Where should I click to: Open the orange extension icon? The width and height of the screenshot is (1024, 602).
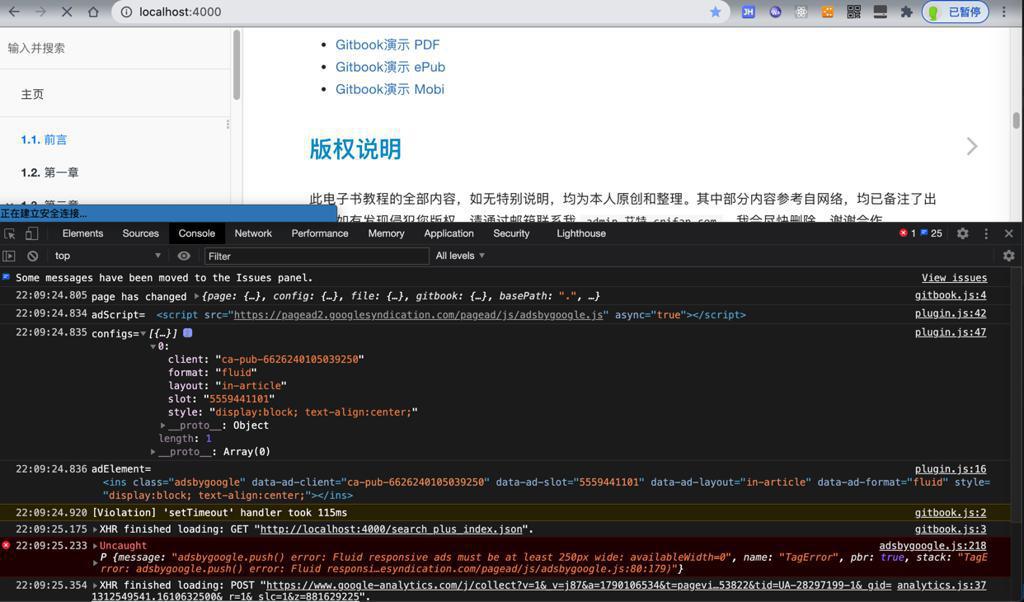[x=827, y=12]
